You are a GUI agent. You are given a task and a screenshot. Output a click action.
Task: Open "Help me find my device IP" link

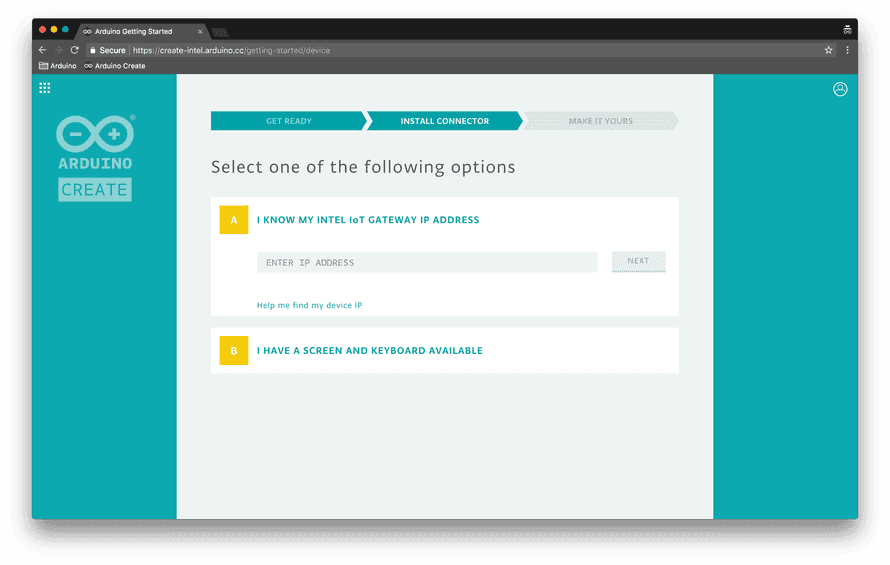309,305
